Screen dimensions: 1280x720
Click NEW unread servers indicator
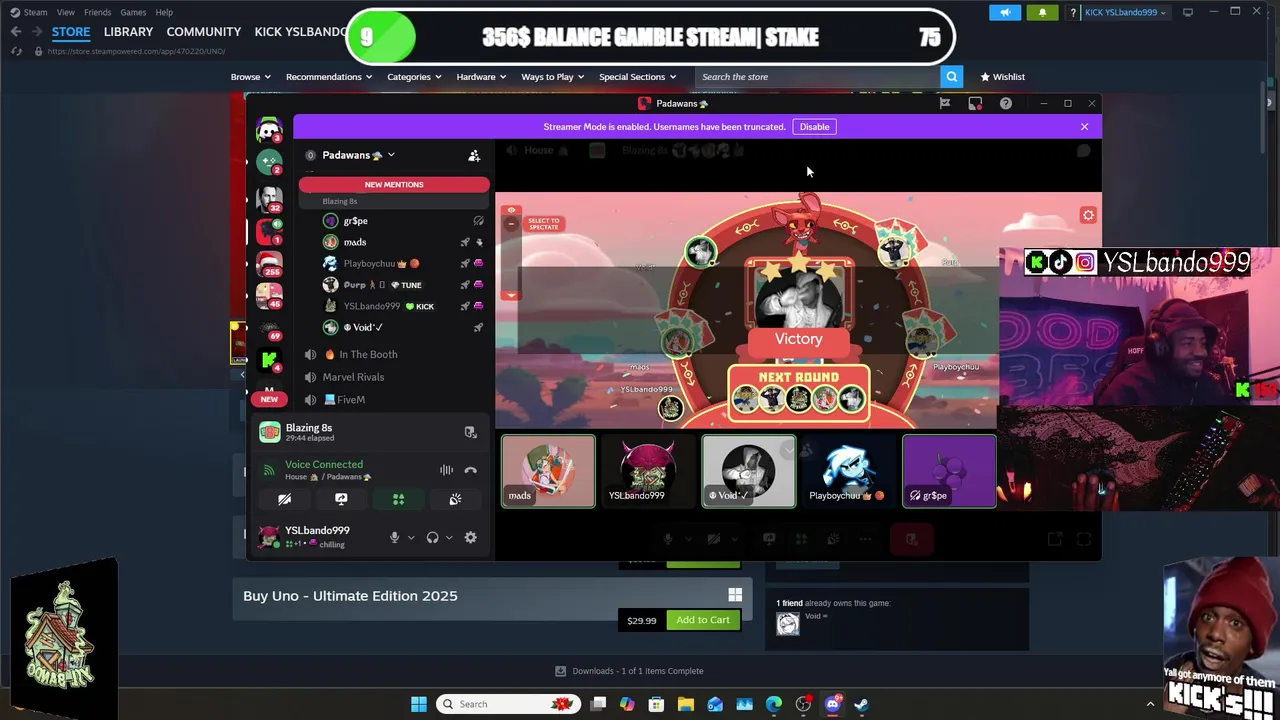pos(269,399)
